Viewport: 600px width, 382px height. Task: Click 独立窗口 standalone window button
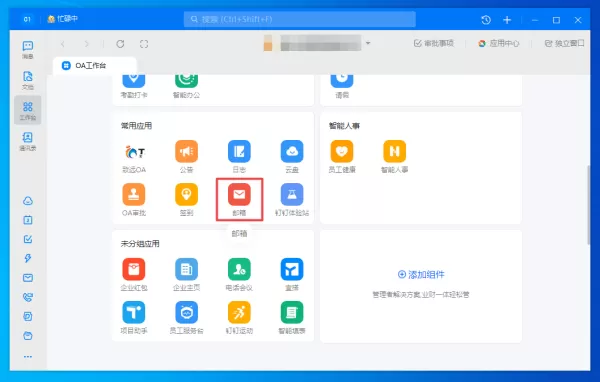click(564, 43)
